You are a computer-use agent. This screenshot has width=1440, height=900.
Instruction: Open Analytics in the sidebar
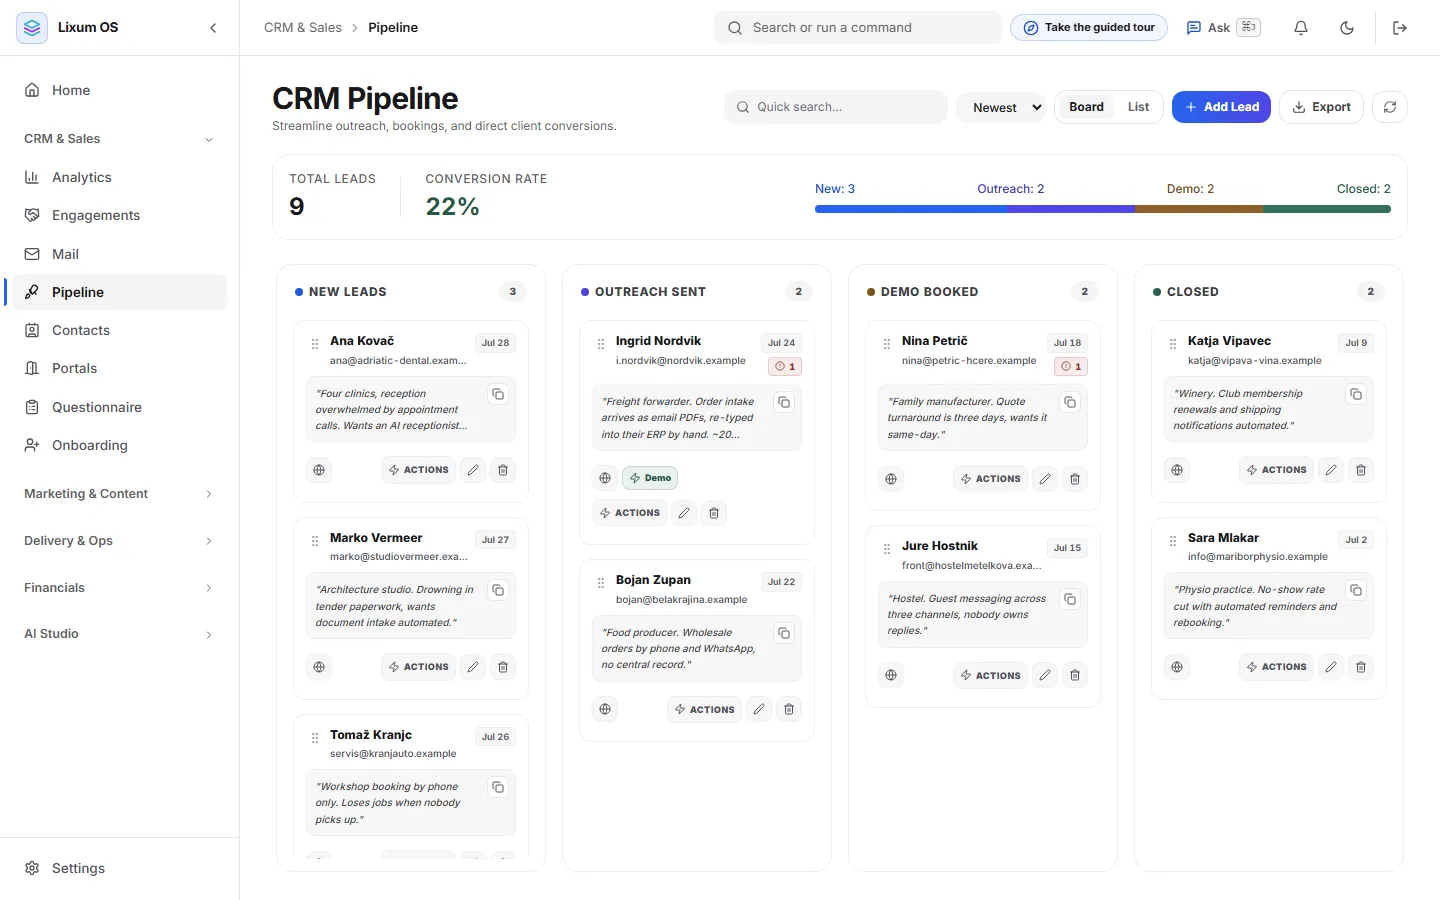point(120,177)
